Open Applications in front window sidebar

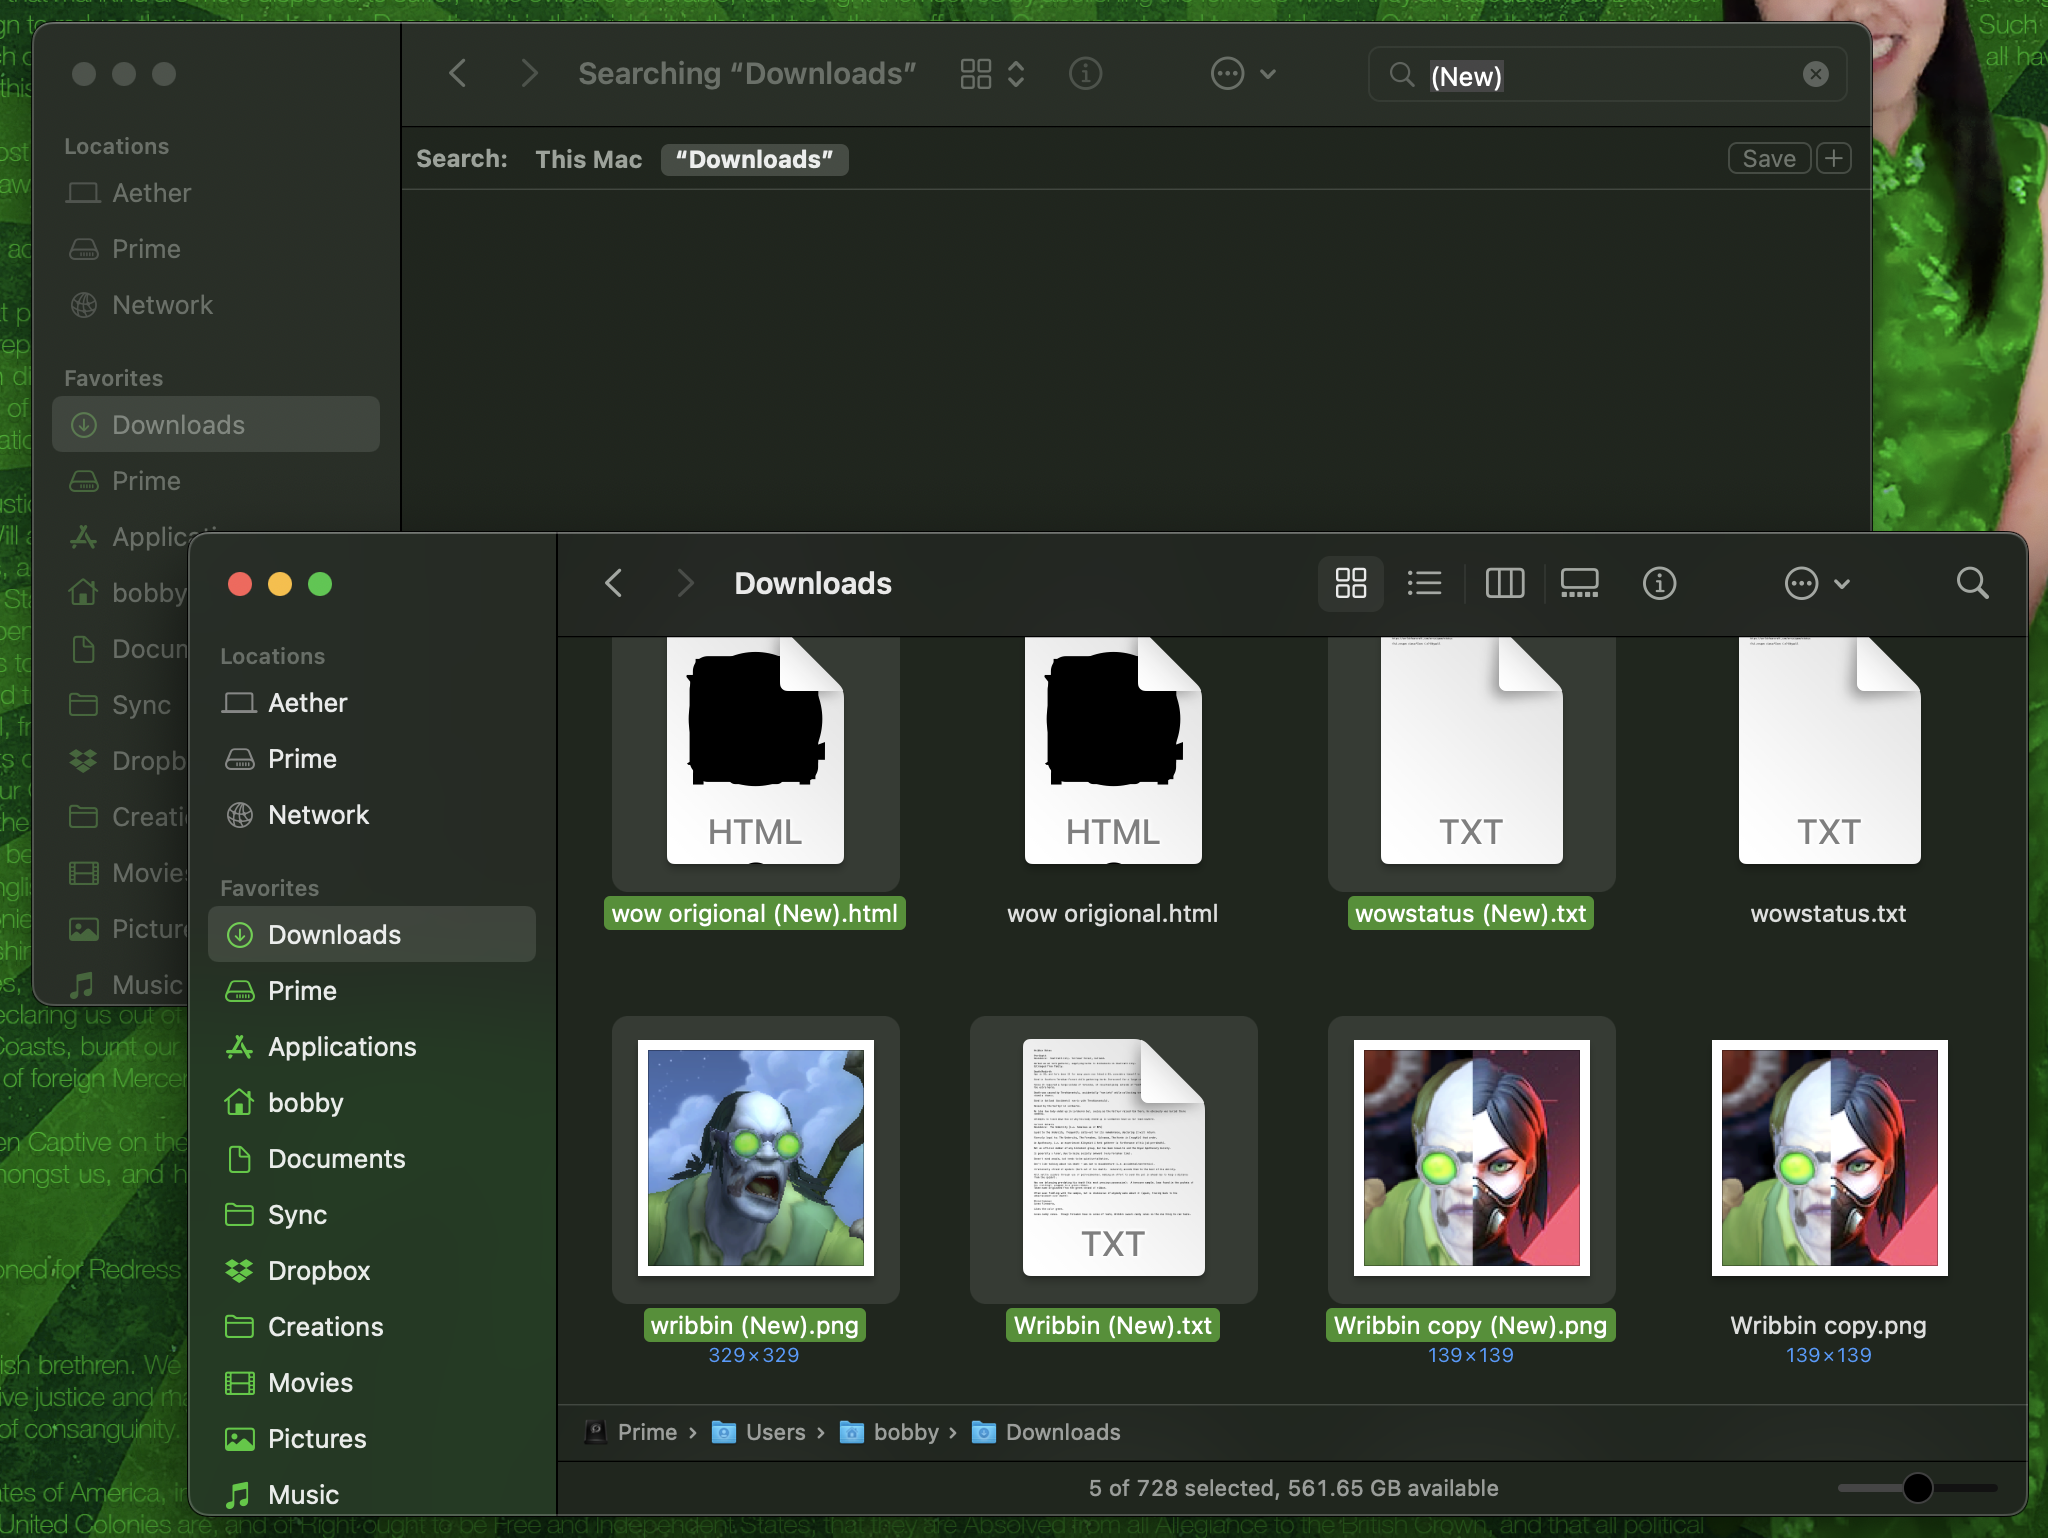(x=341, y=1047)
